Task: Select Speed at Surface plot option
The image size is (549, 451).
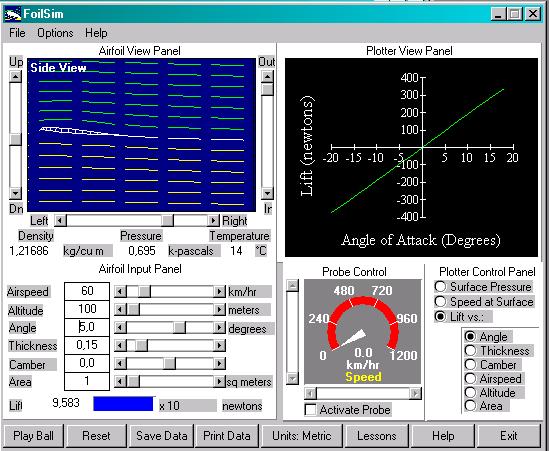Action: click(x=440, y=301)
